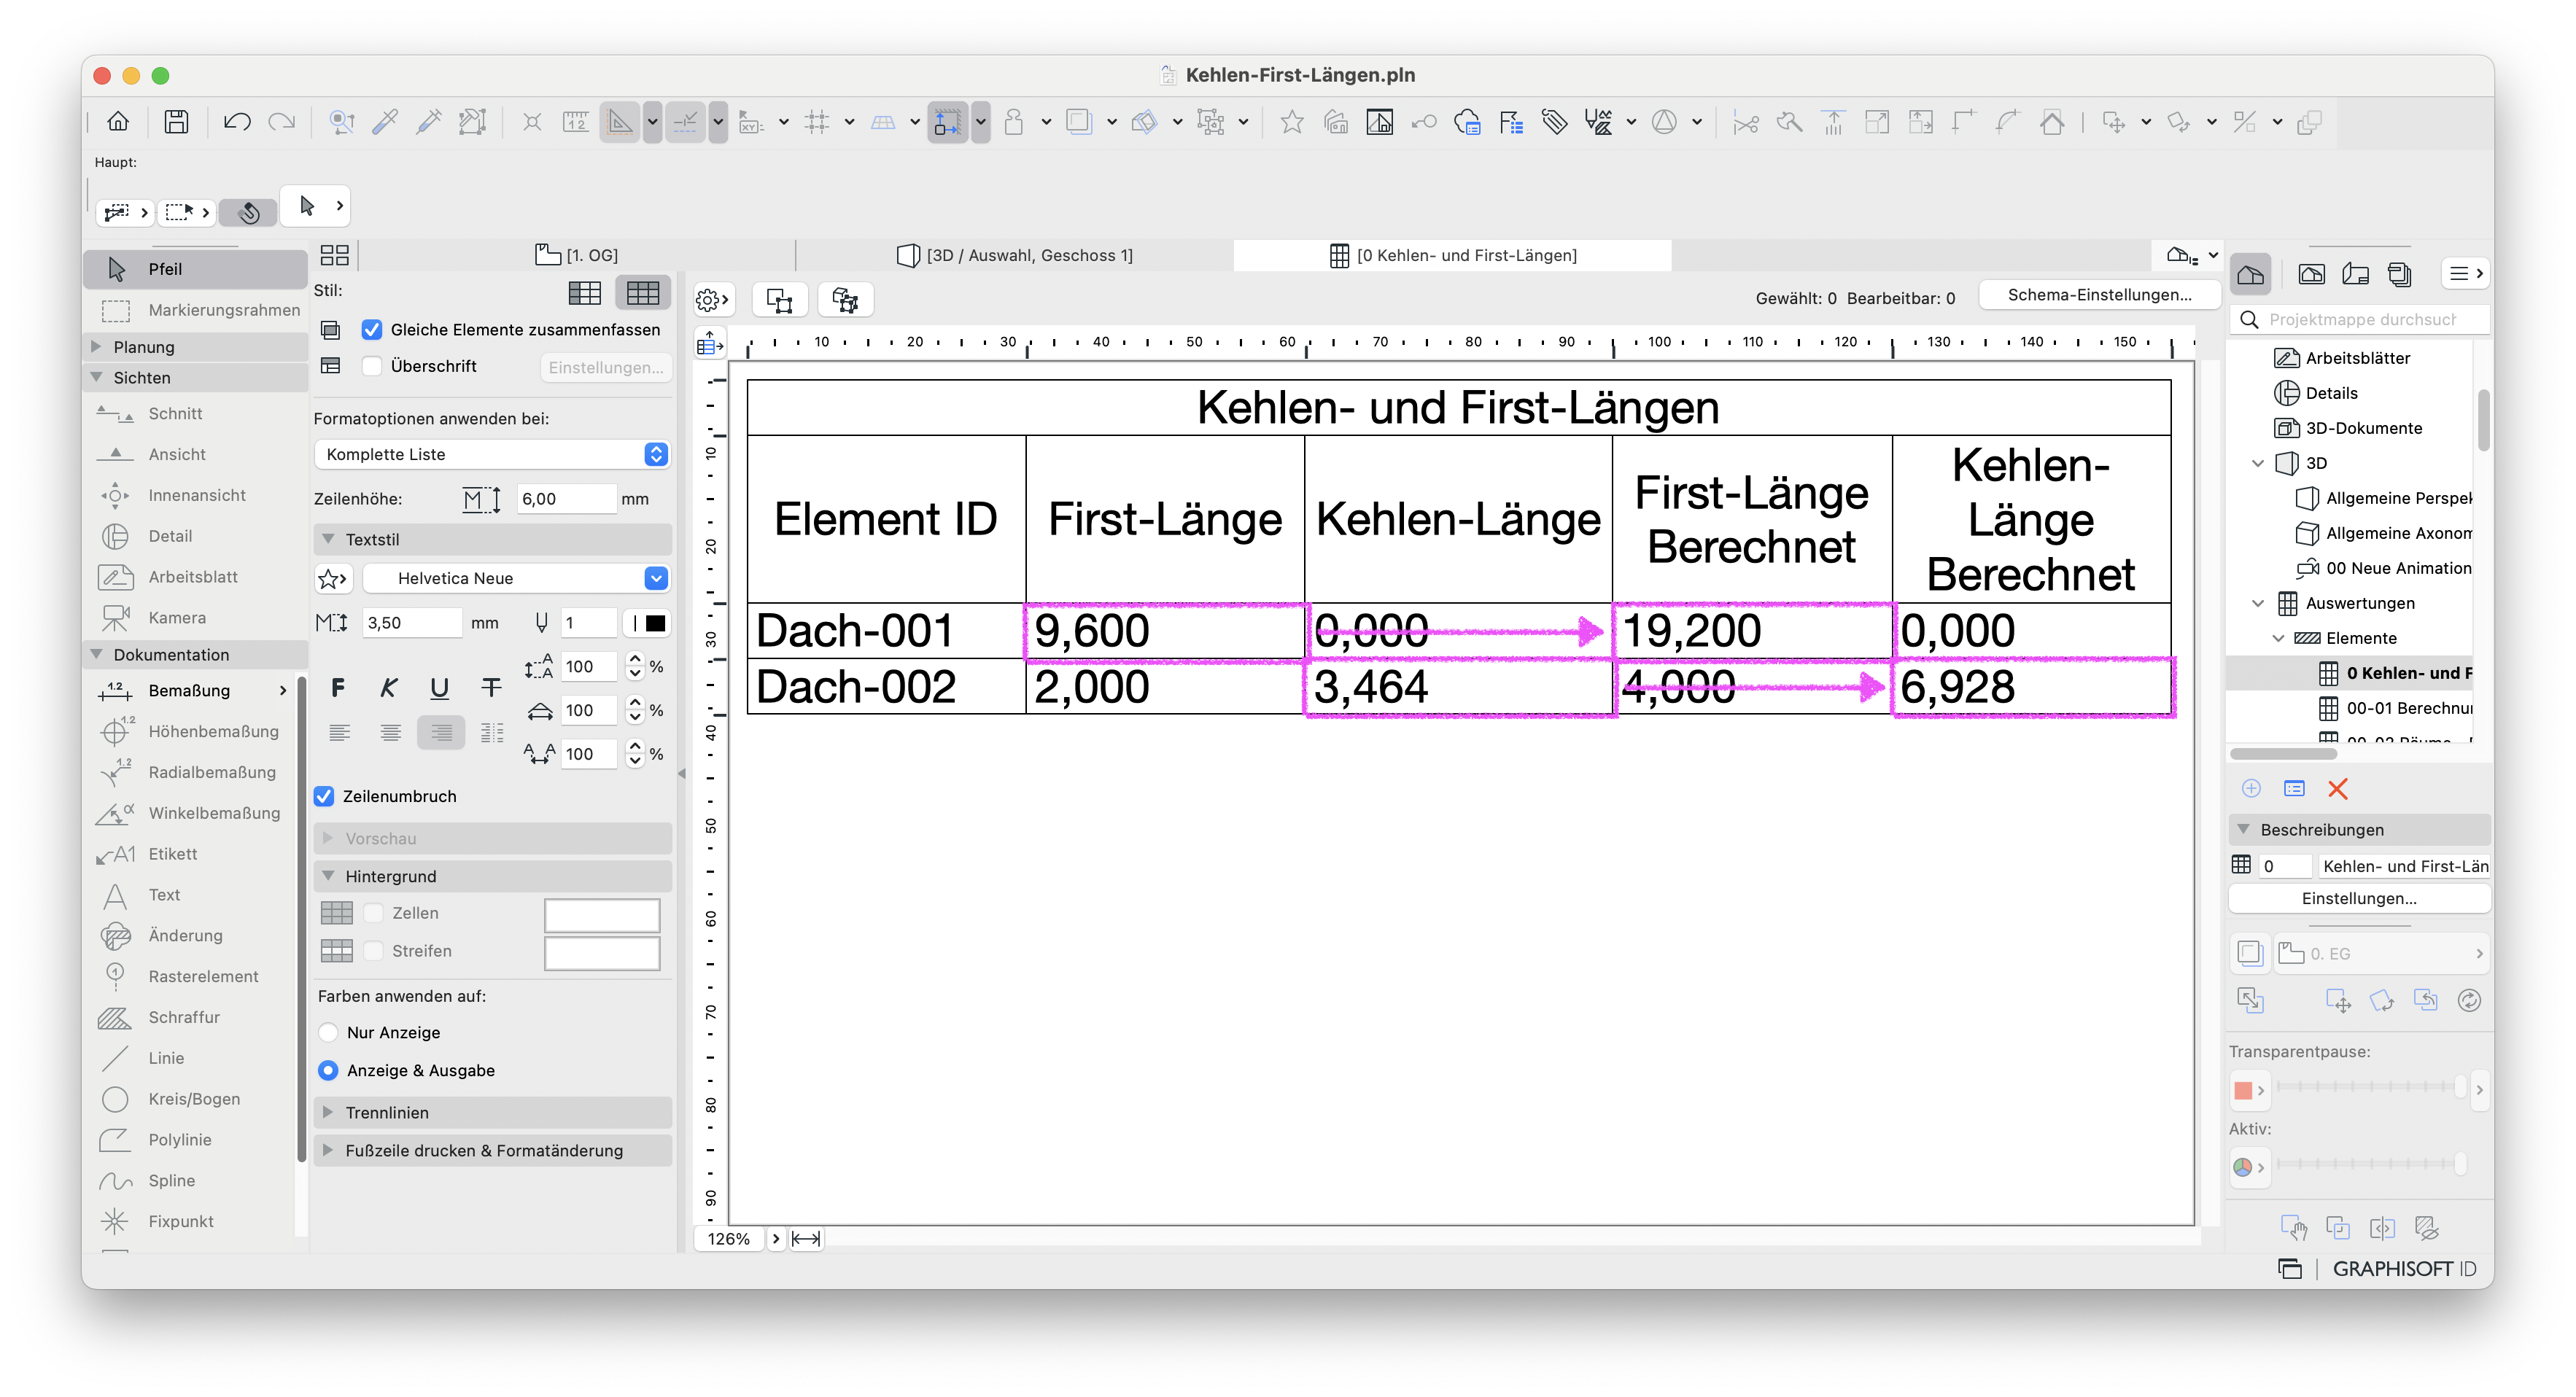Viewport: 2576px width, 1397px height.
Task: Click the Projektmappe durchsuchen search field
Action: (x=2362, y=319)
